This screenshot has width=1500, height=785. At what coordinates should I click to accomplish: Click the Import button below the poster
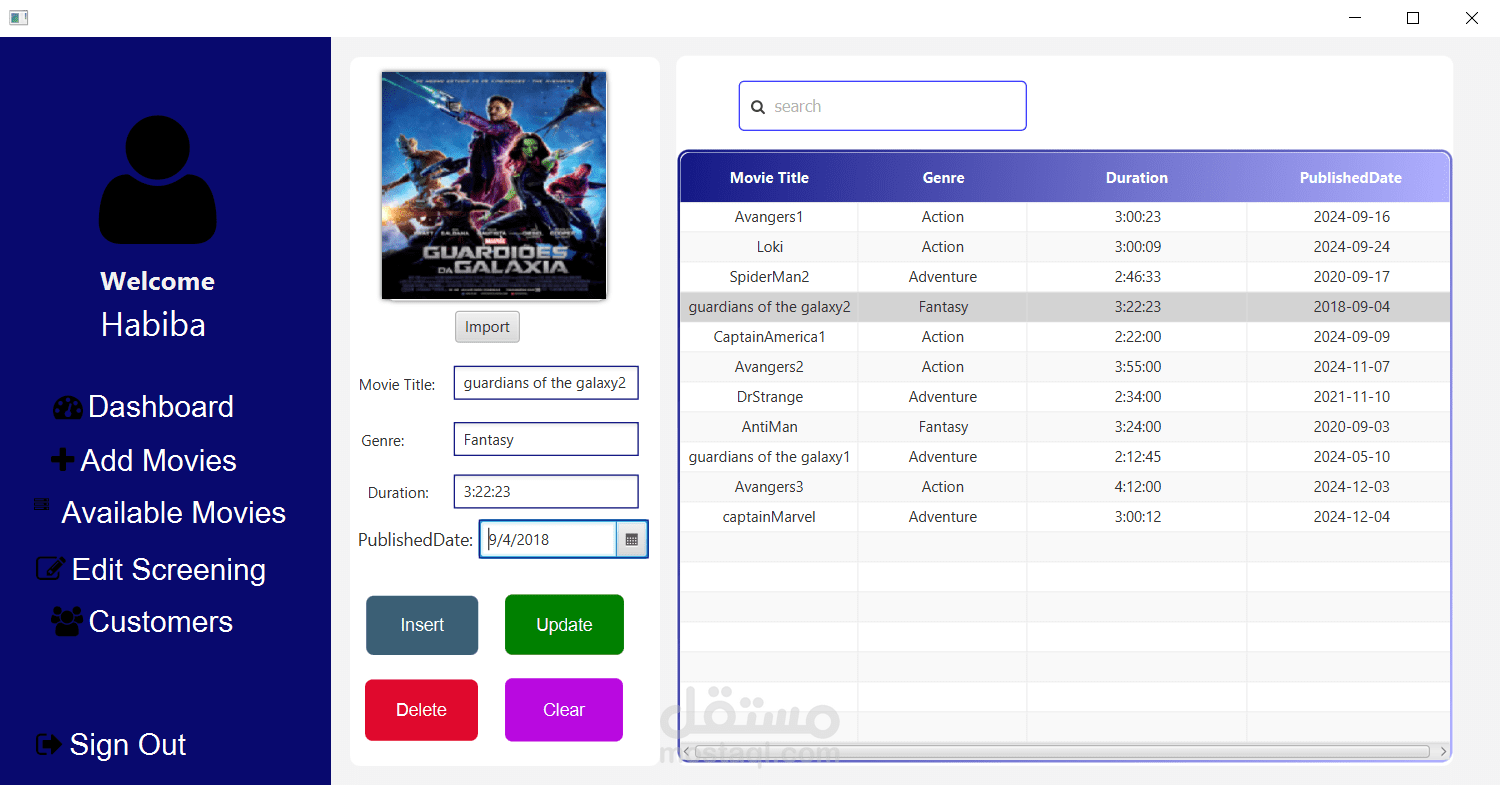(487, 326)
